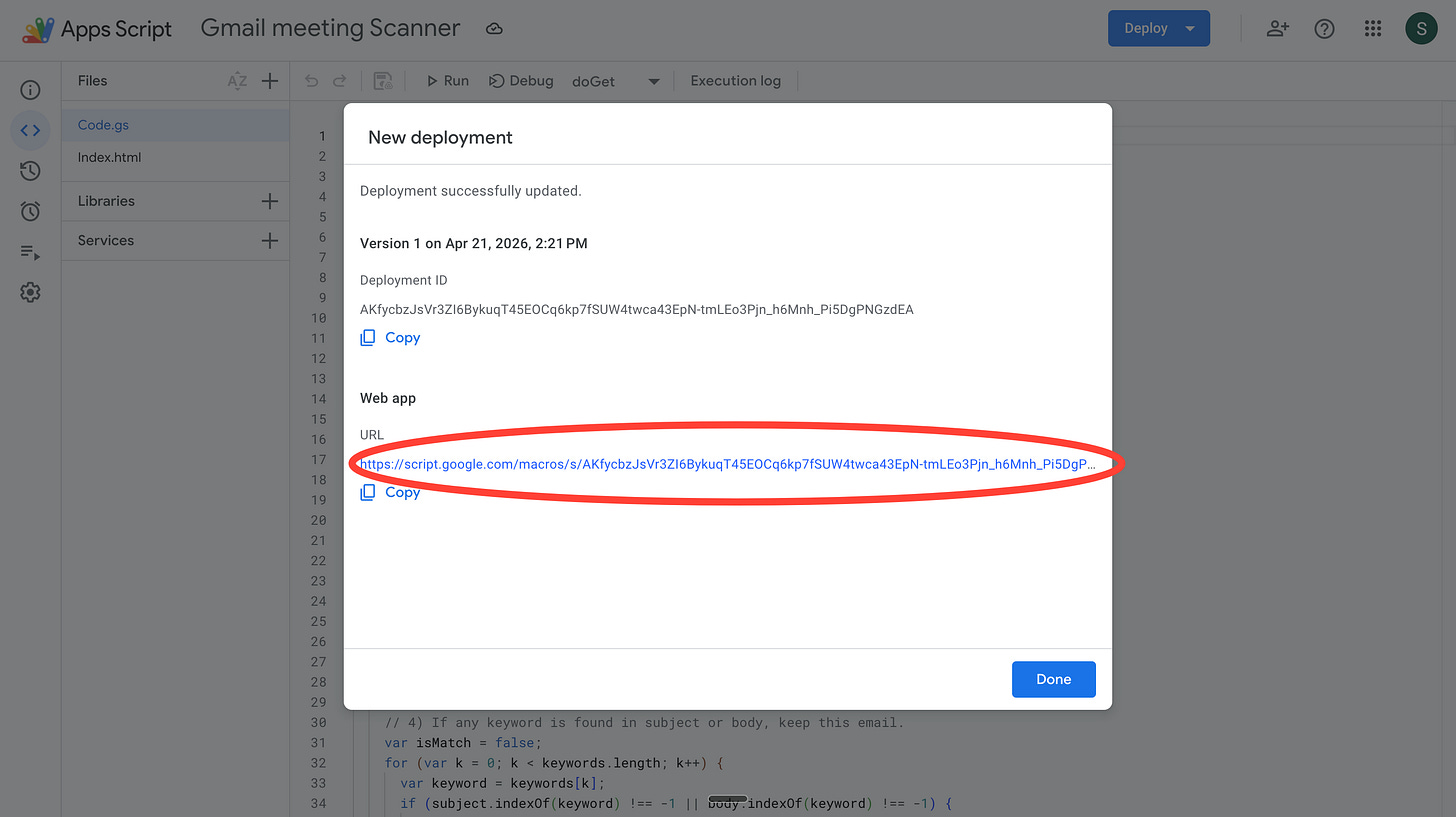
Task: Open the Overview info icon in sidebar
Action: (30, 90)
